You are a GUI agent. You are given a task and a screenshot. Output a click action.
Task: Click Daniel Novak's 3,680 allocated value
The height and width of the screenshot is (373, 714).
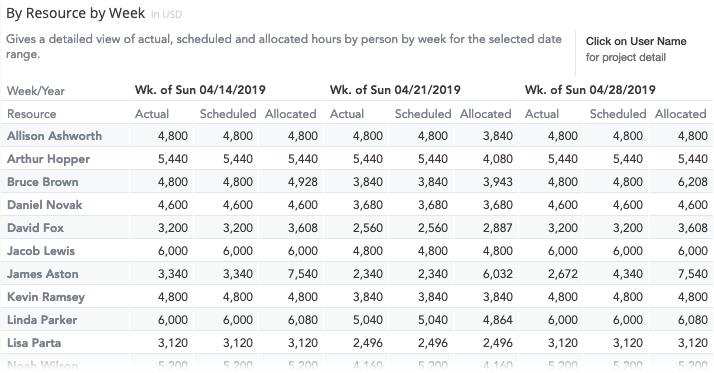click(498, 205)
